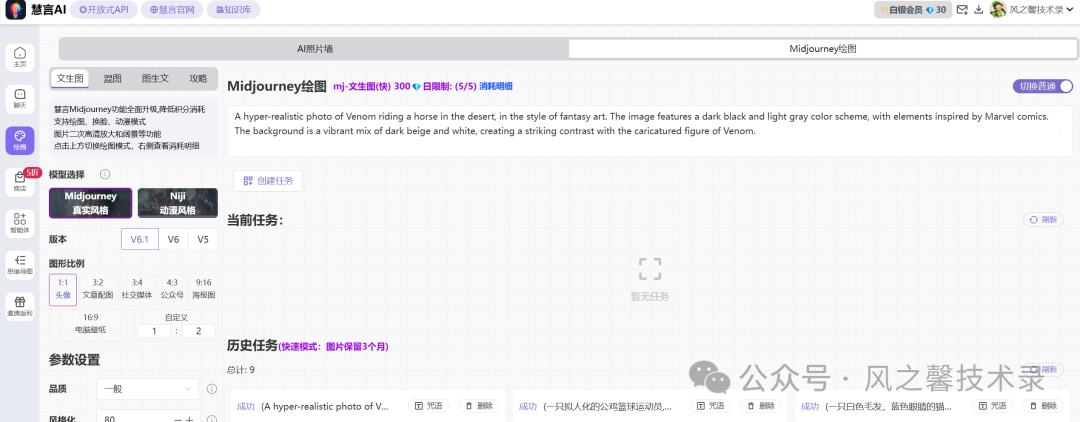The image size is (1080, 422).
Task: Select the 混图 tab
Action: [112, 78]
